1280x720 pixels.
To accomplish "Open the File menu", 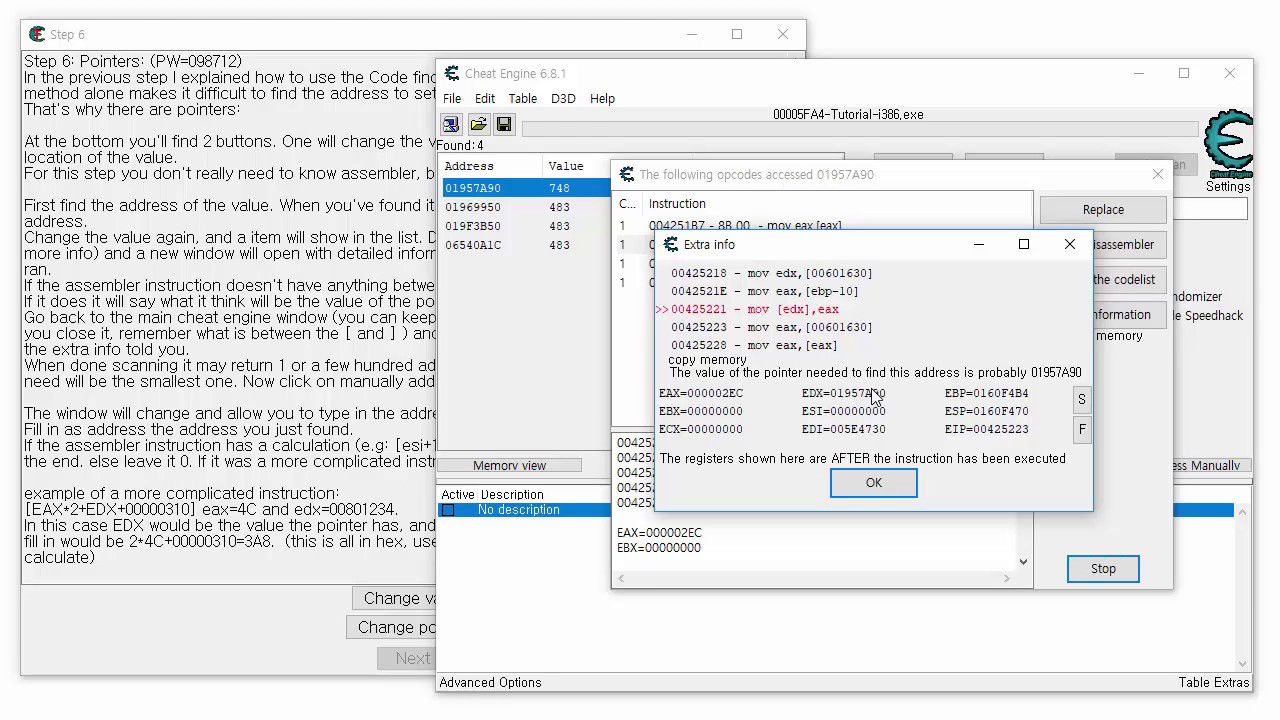I will (x=452, y=98).
